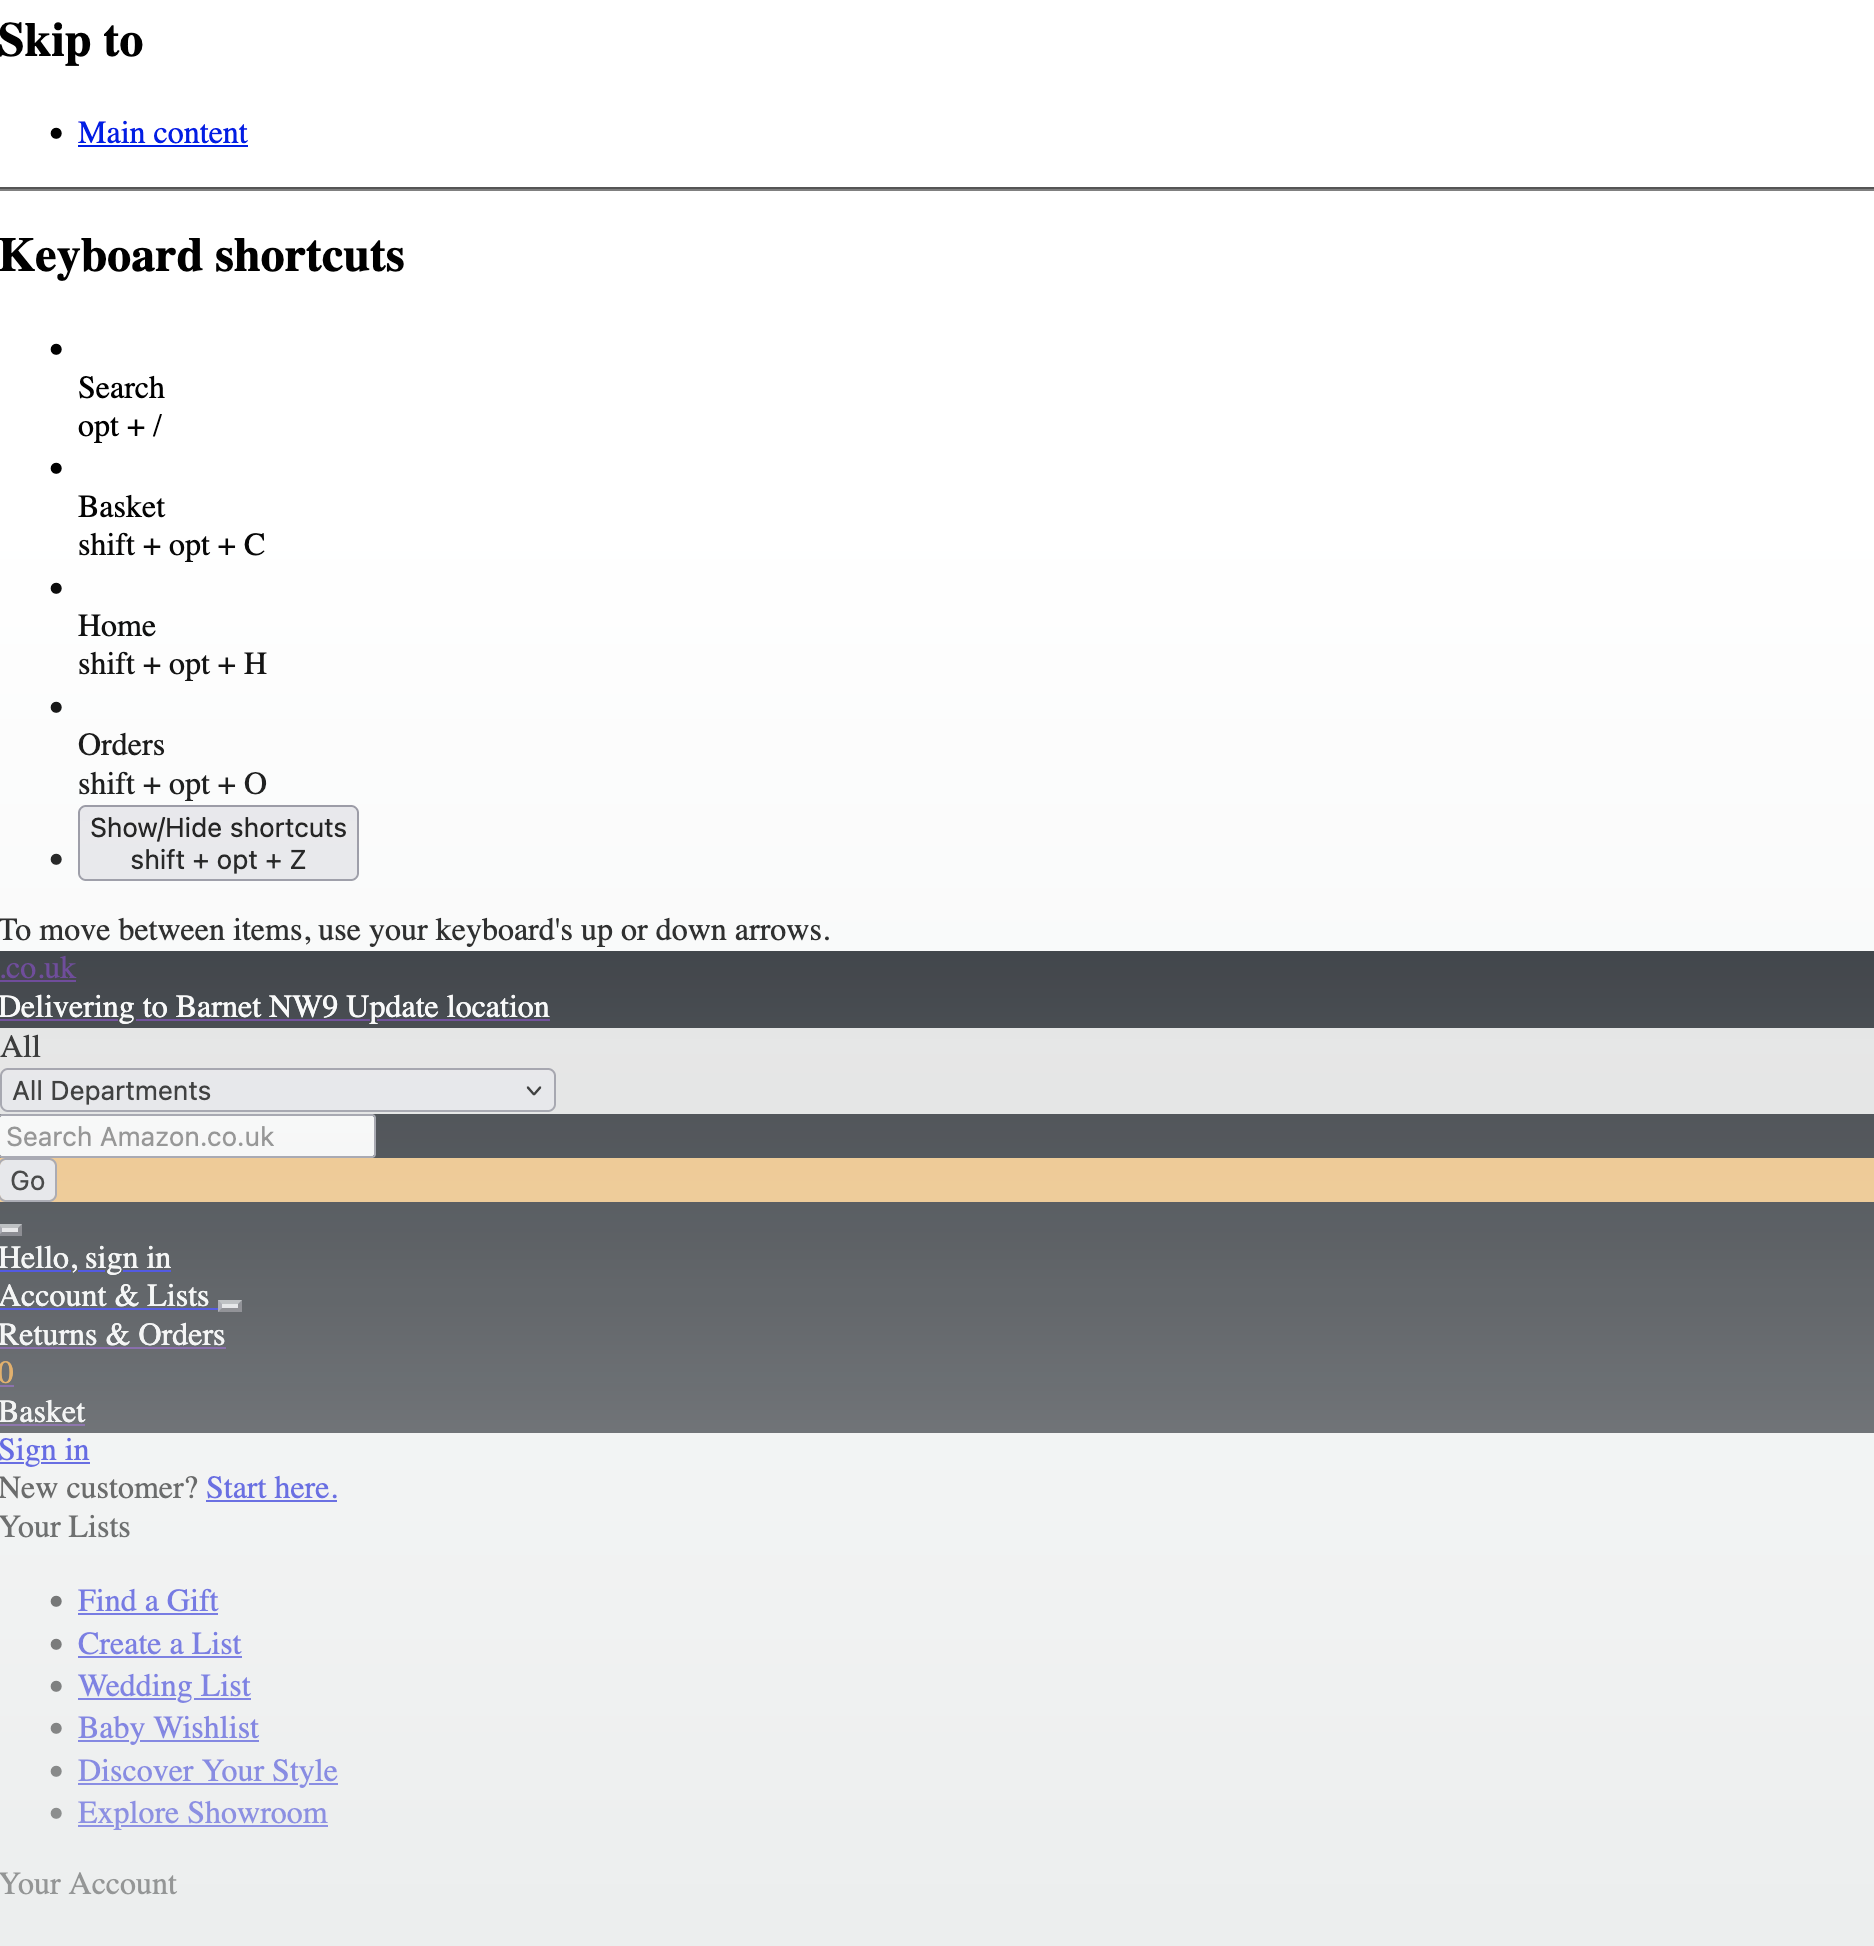
Task: Click the Orders shortcut label
Action: click(121, 745)
